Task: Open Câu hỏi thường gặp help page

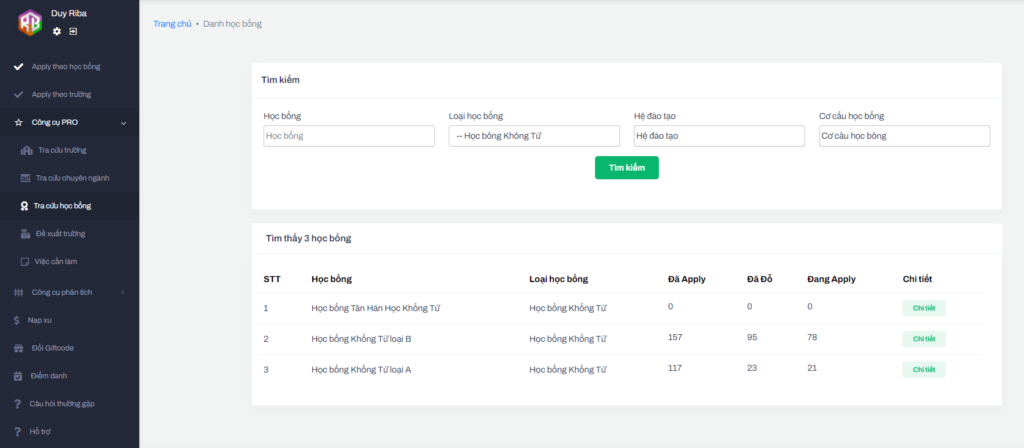Action: coord(64,404)
